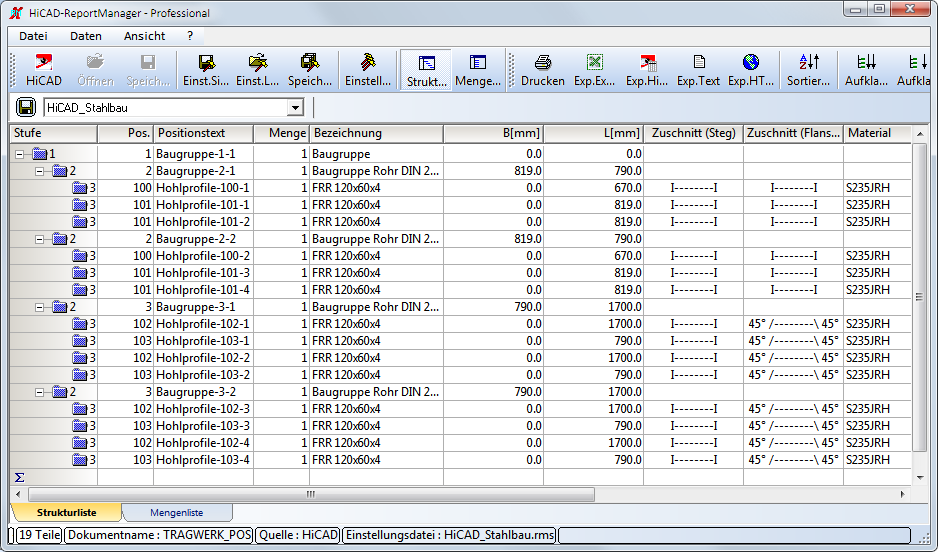Collapse the Baugruppe-2-2 tree node
This screenshot has width=938, height=552.
pyautogui.click(x=41, y=239)
